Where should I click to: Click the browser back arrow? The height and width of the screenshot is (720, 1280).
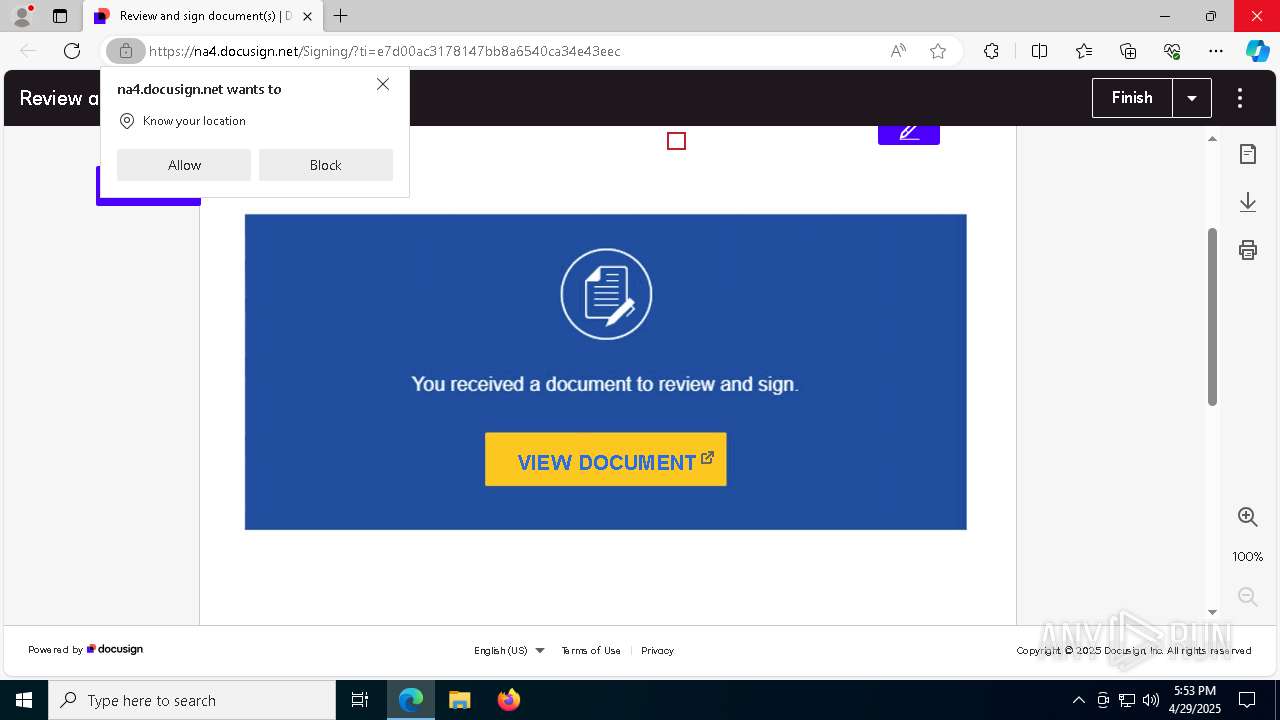click(28, 51)
